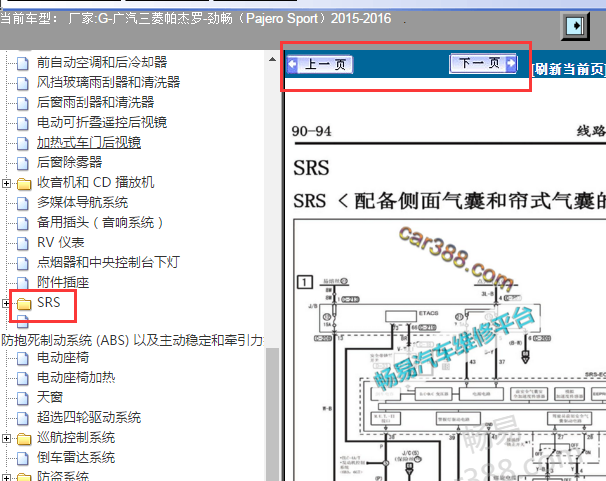Expand the 防盗系统 folder node
Screen dimensions: 606x481
(6, 478)
